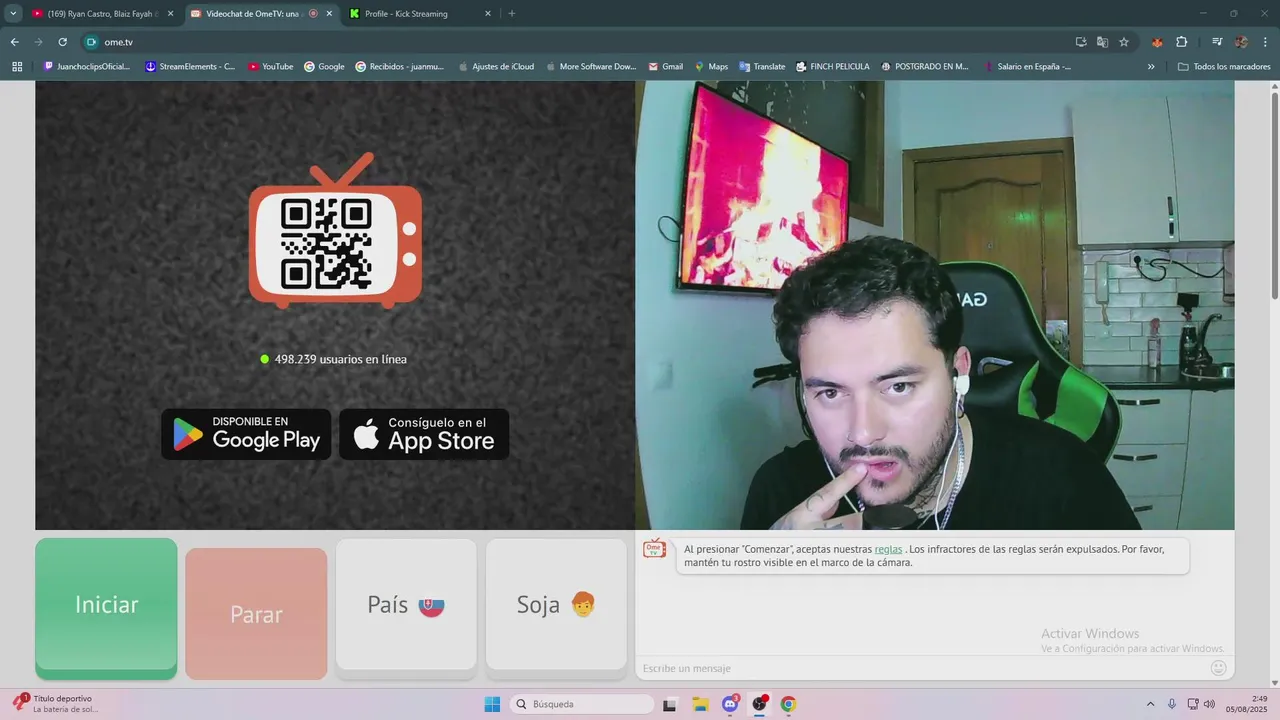Image resolution: width=1280 pixels, height=720 pixels.
Task: Open the Translate bookmark
Action: pos(762,67)
